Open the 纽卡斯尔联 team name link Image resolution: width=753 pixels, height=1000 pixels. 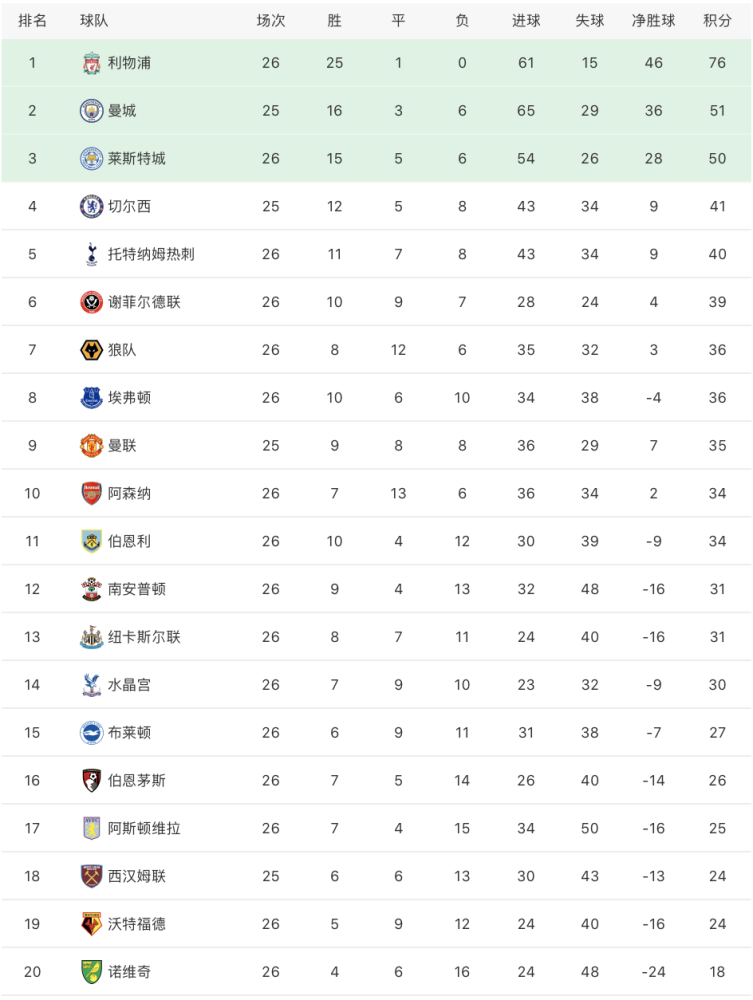[144, 637]
